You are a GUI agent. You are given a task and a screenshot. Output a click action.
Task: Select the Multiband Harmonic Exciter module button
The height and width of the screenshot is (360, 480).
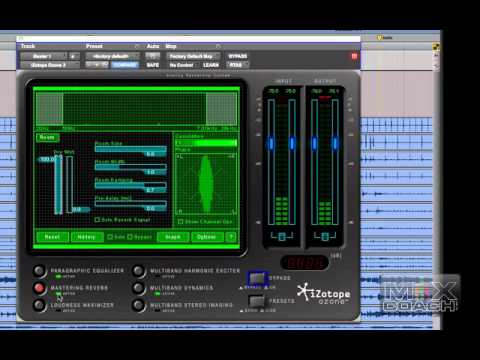click(x=138, y=271)
